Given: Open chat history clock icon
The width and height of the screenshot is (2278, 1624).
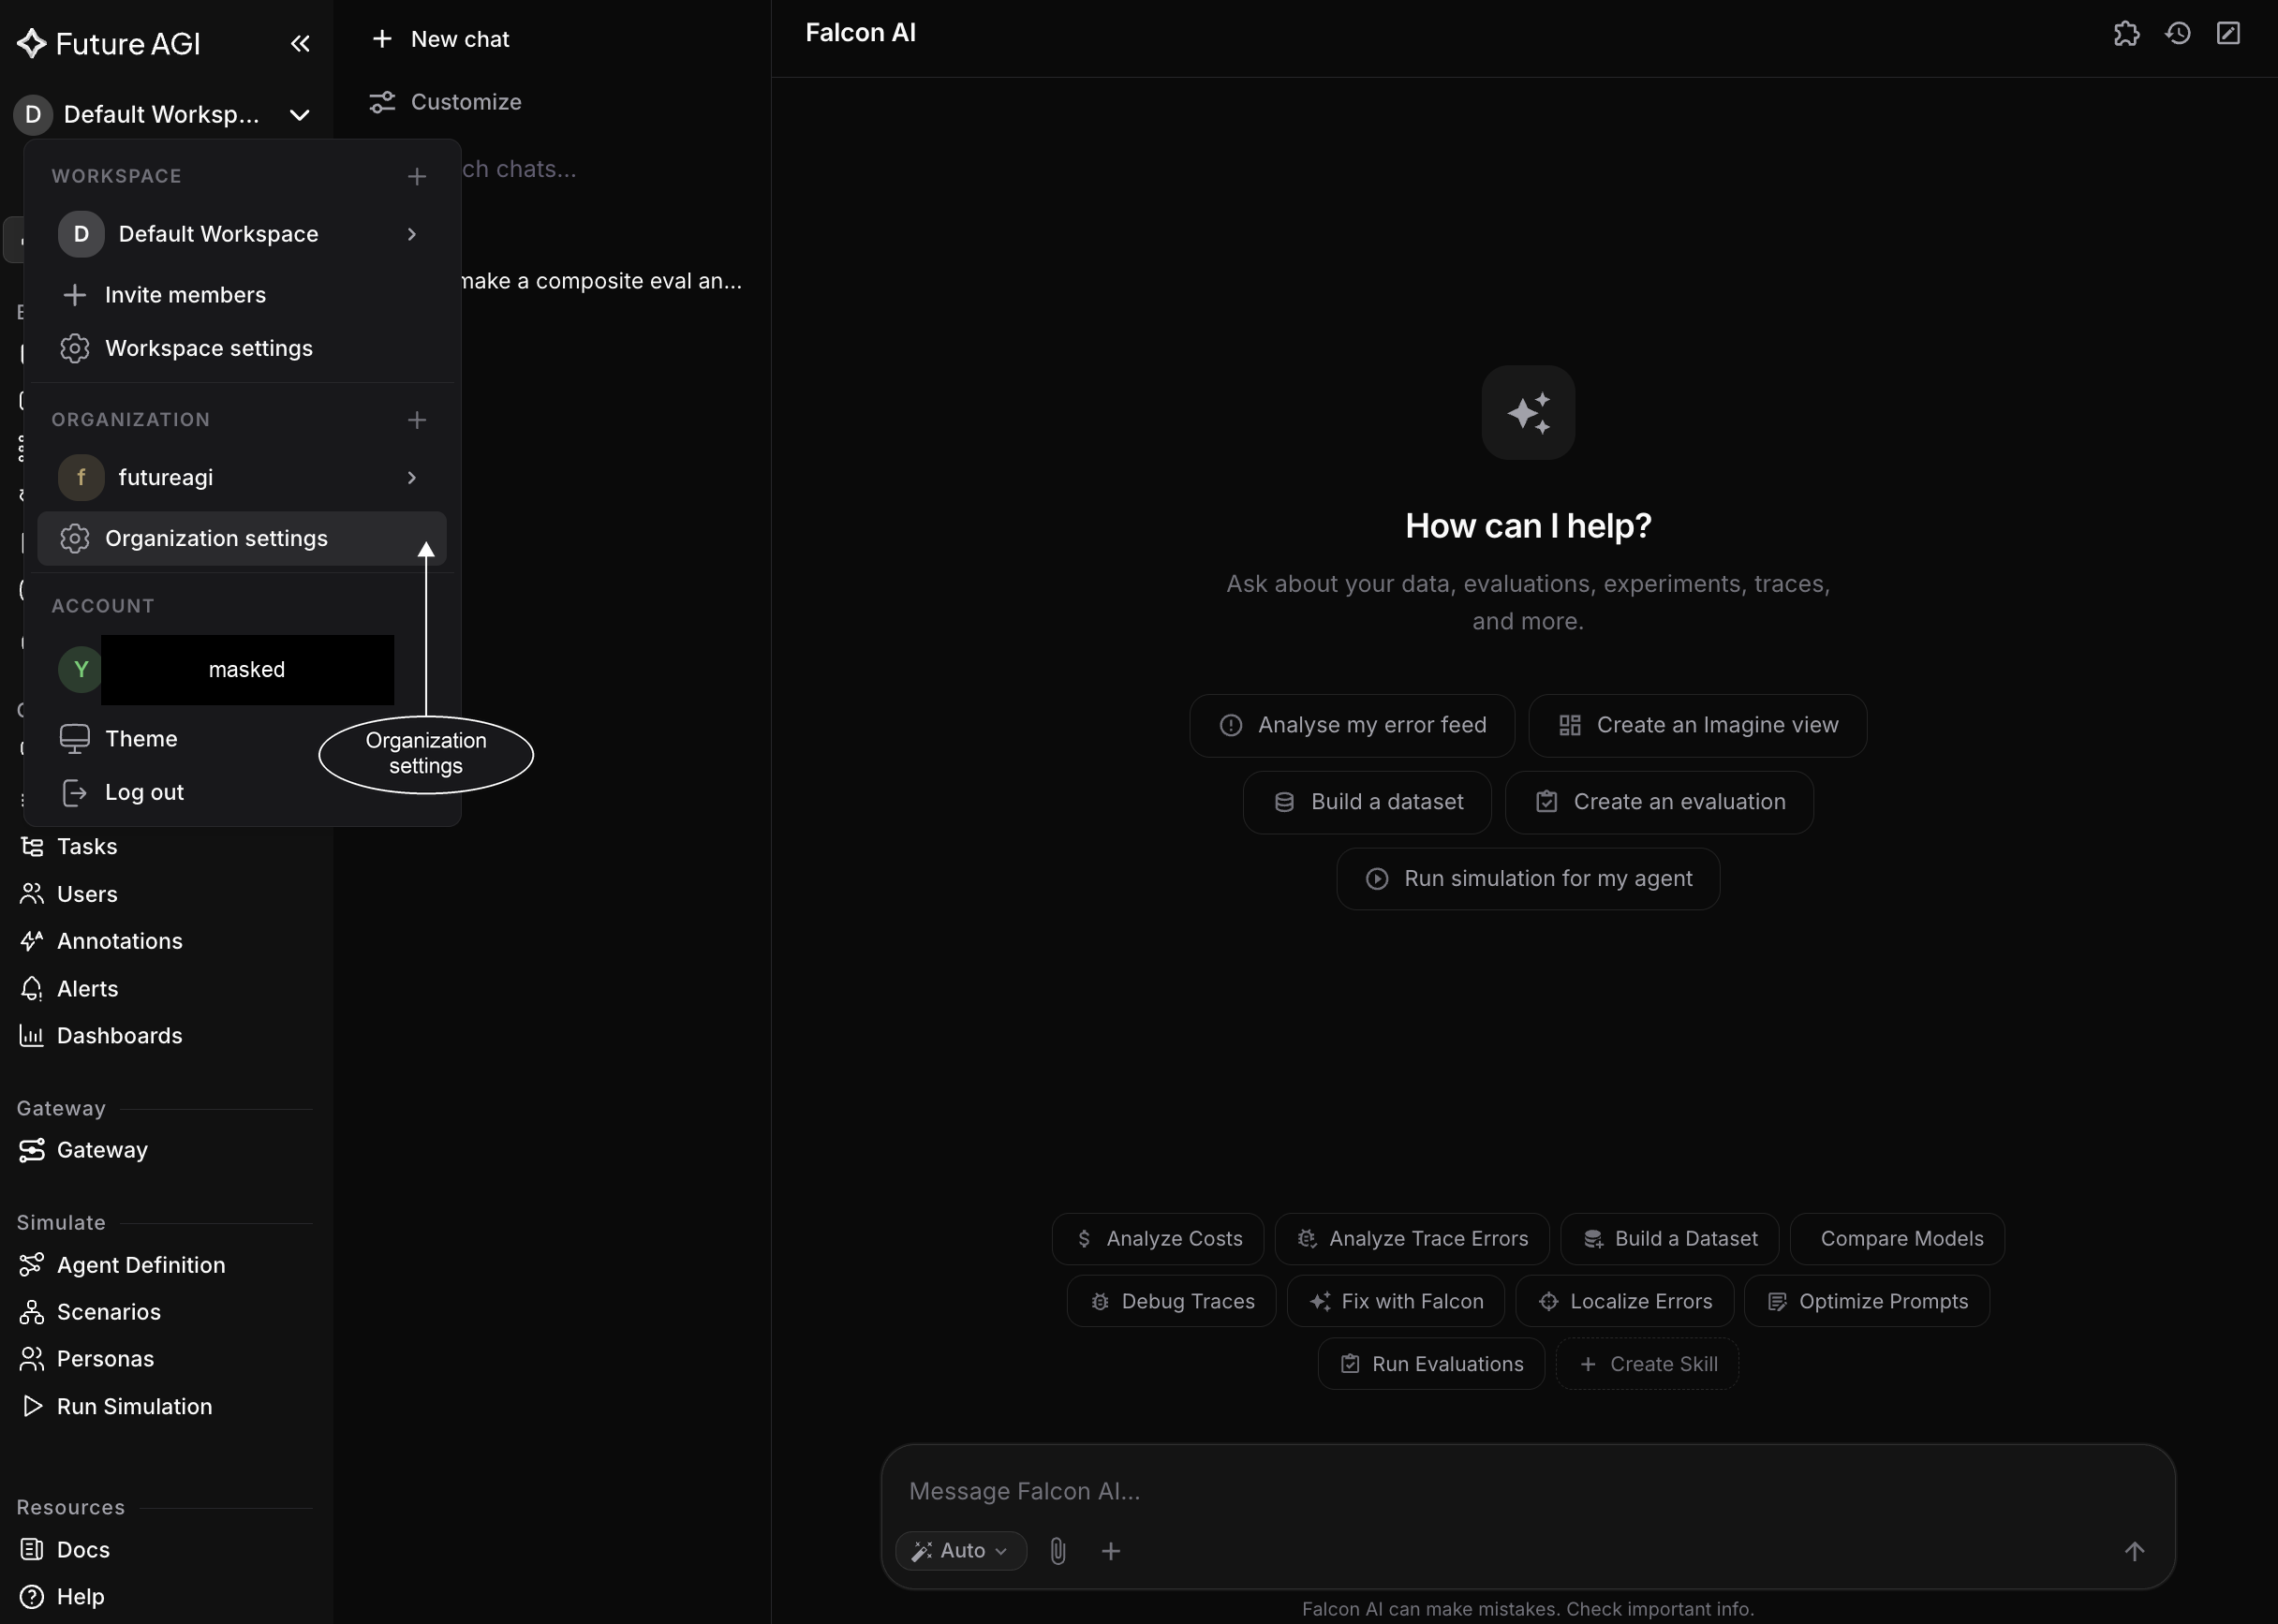Looking at the screenshot, I should coord(2178,33).
